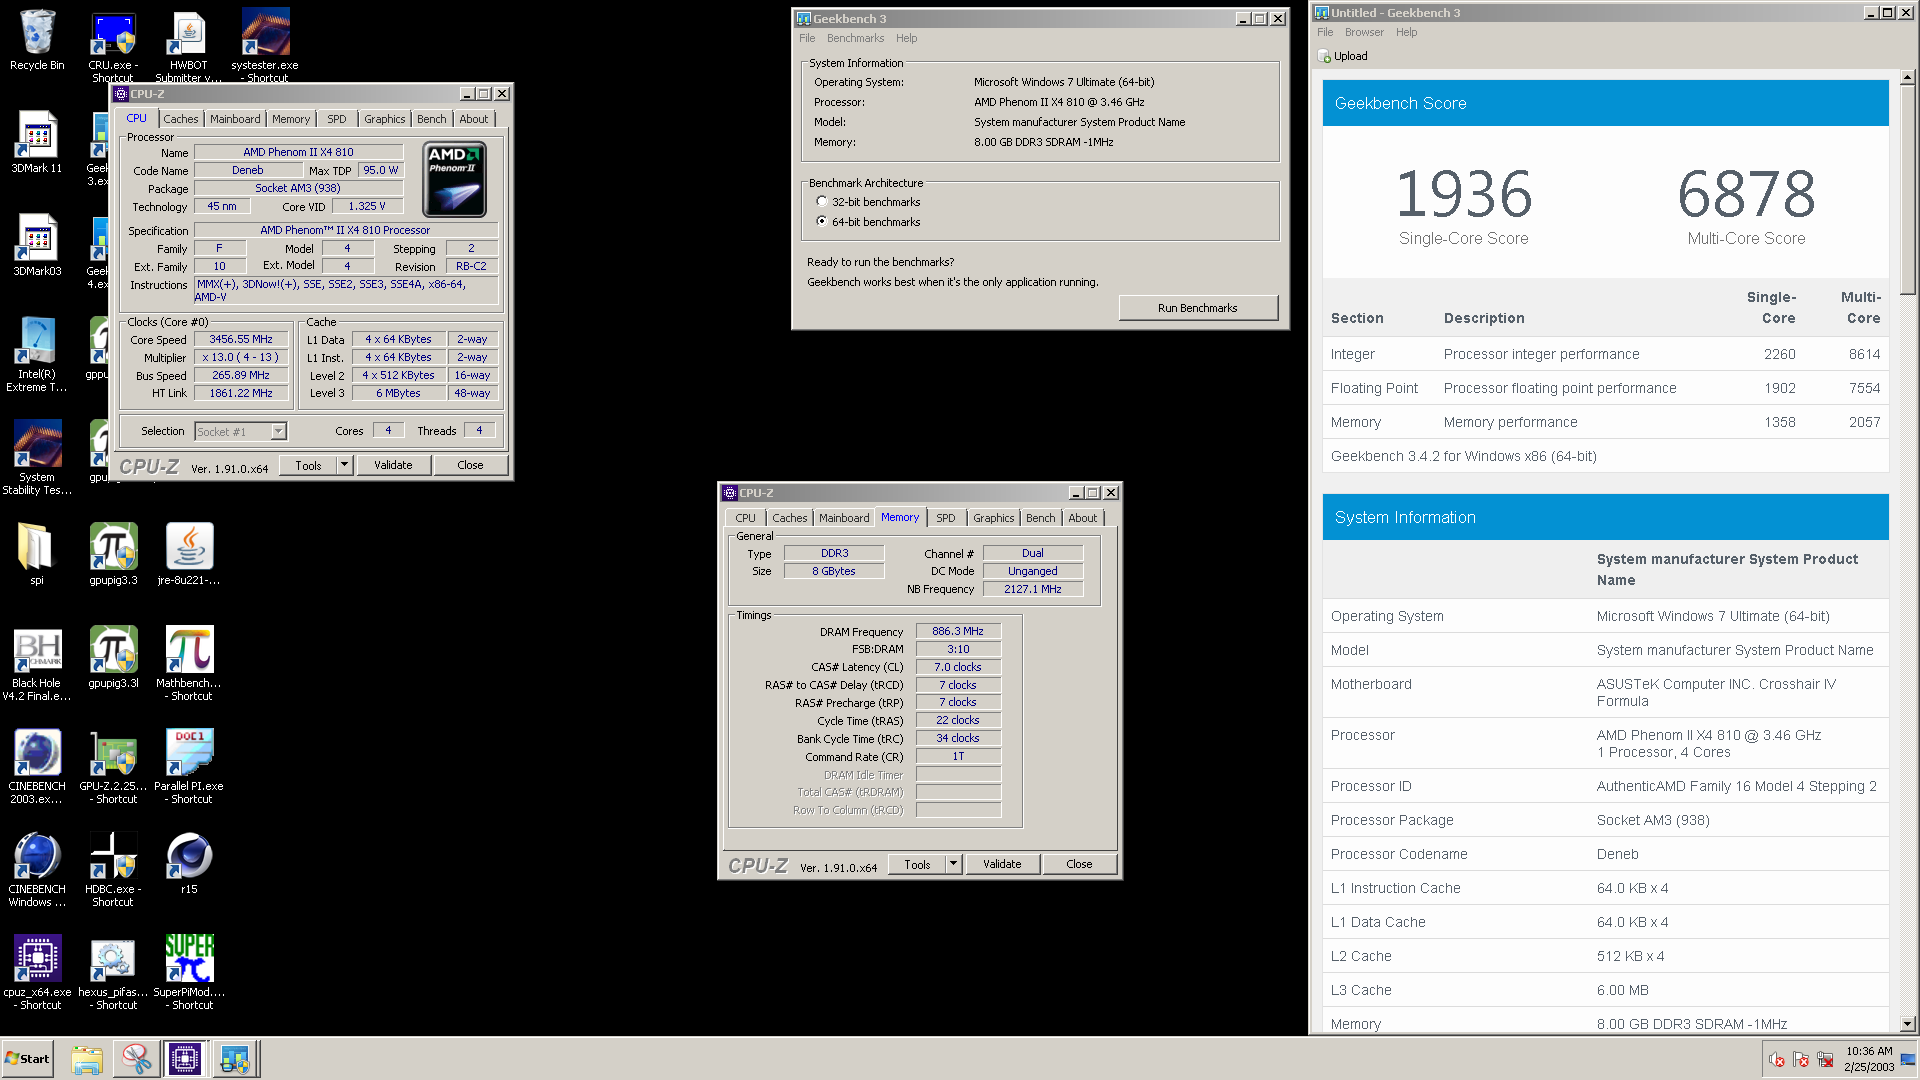Open the hexus_pifast shortcut icon

point(113,972)
